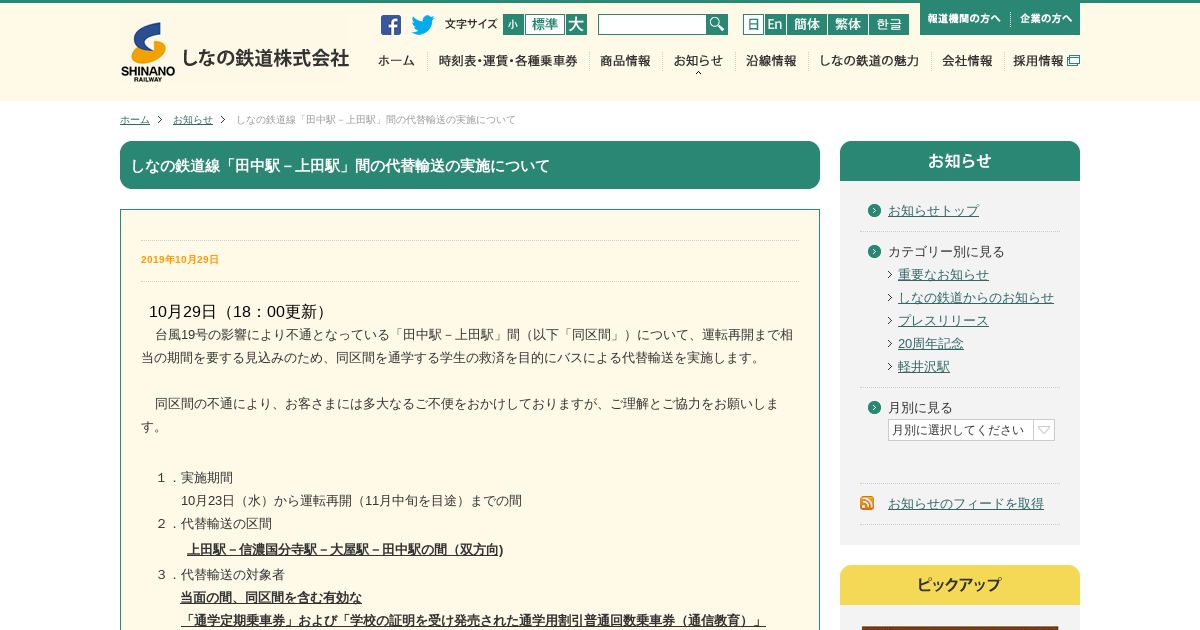This screenshot has width=1200, height=630.
Task: Click the green bullet icon beside お知らせトップ
Action: 874,210
